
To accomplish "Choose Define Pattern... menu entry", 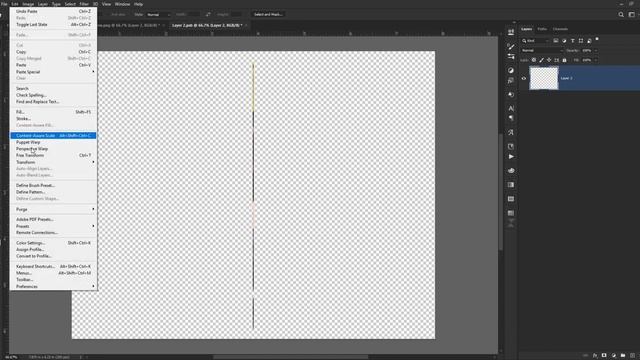I will click(x=53, y=192).
